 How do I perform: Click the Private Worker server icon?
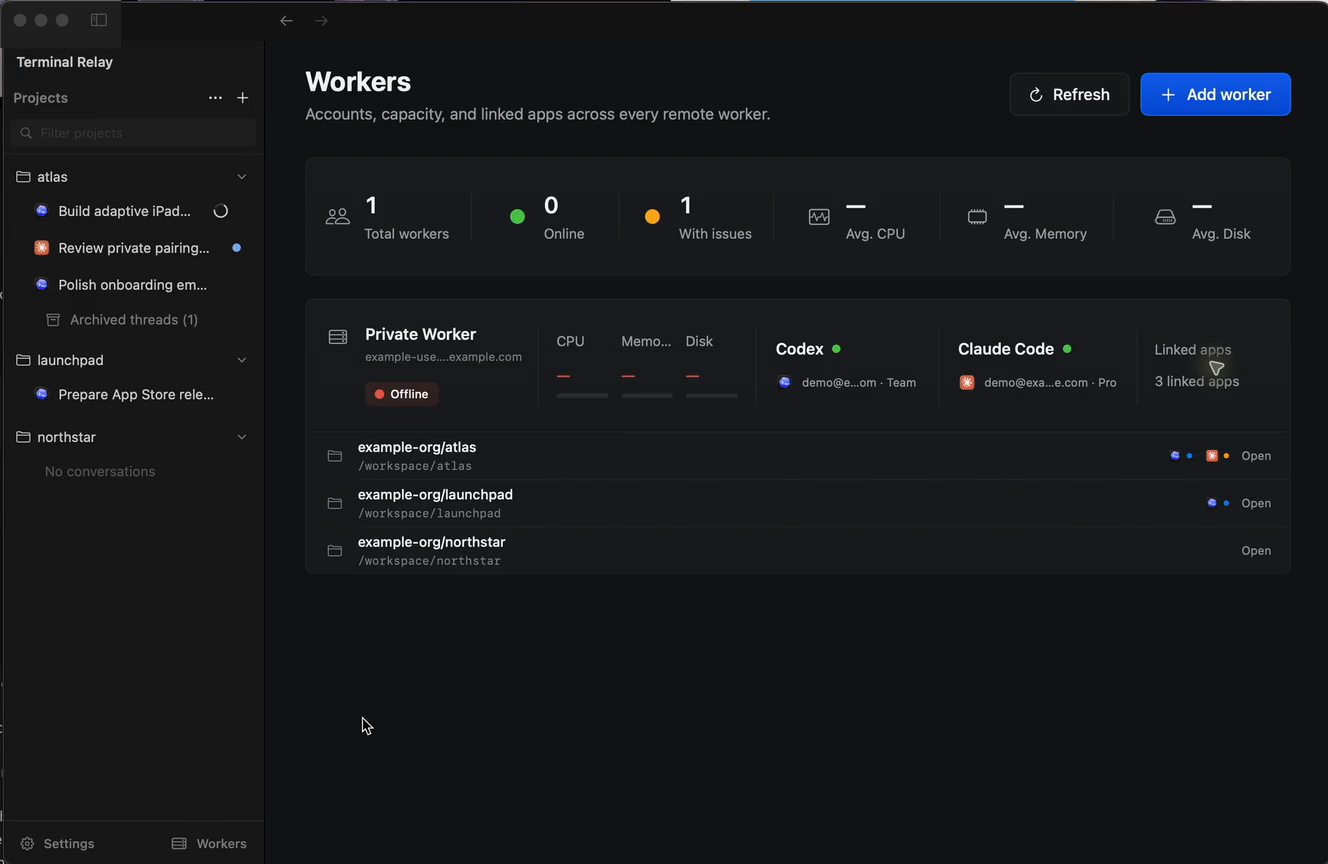(x=338, y=337)
